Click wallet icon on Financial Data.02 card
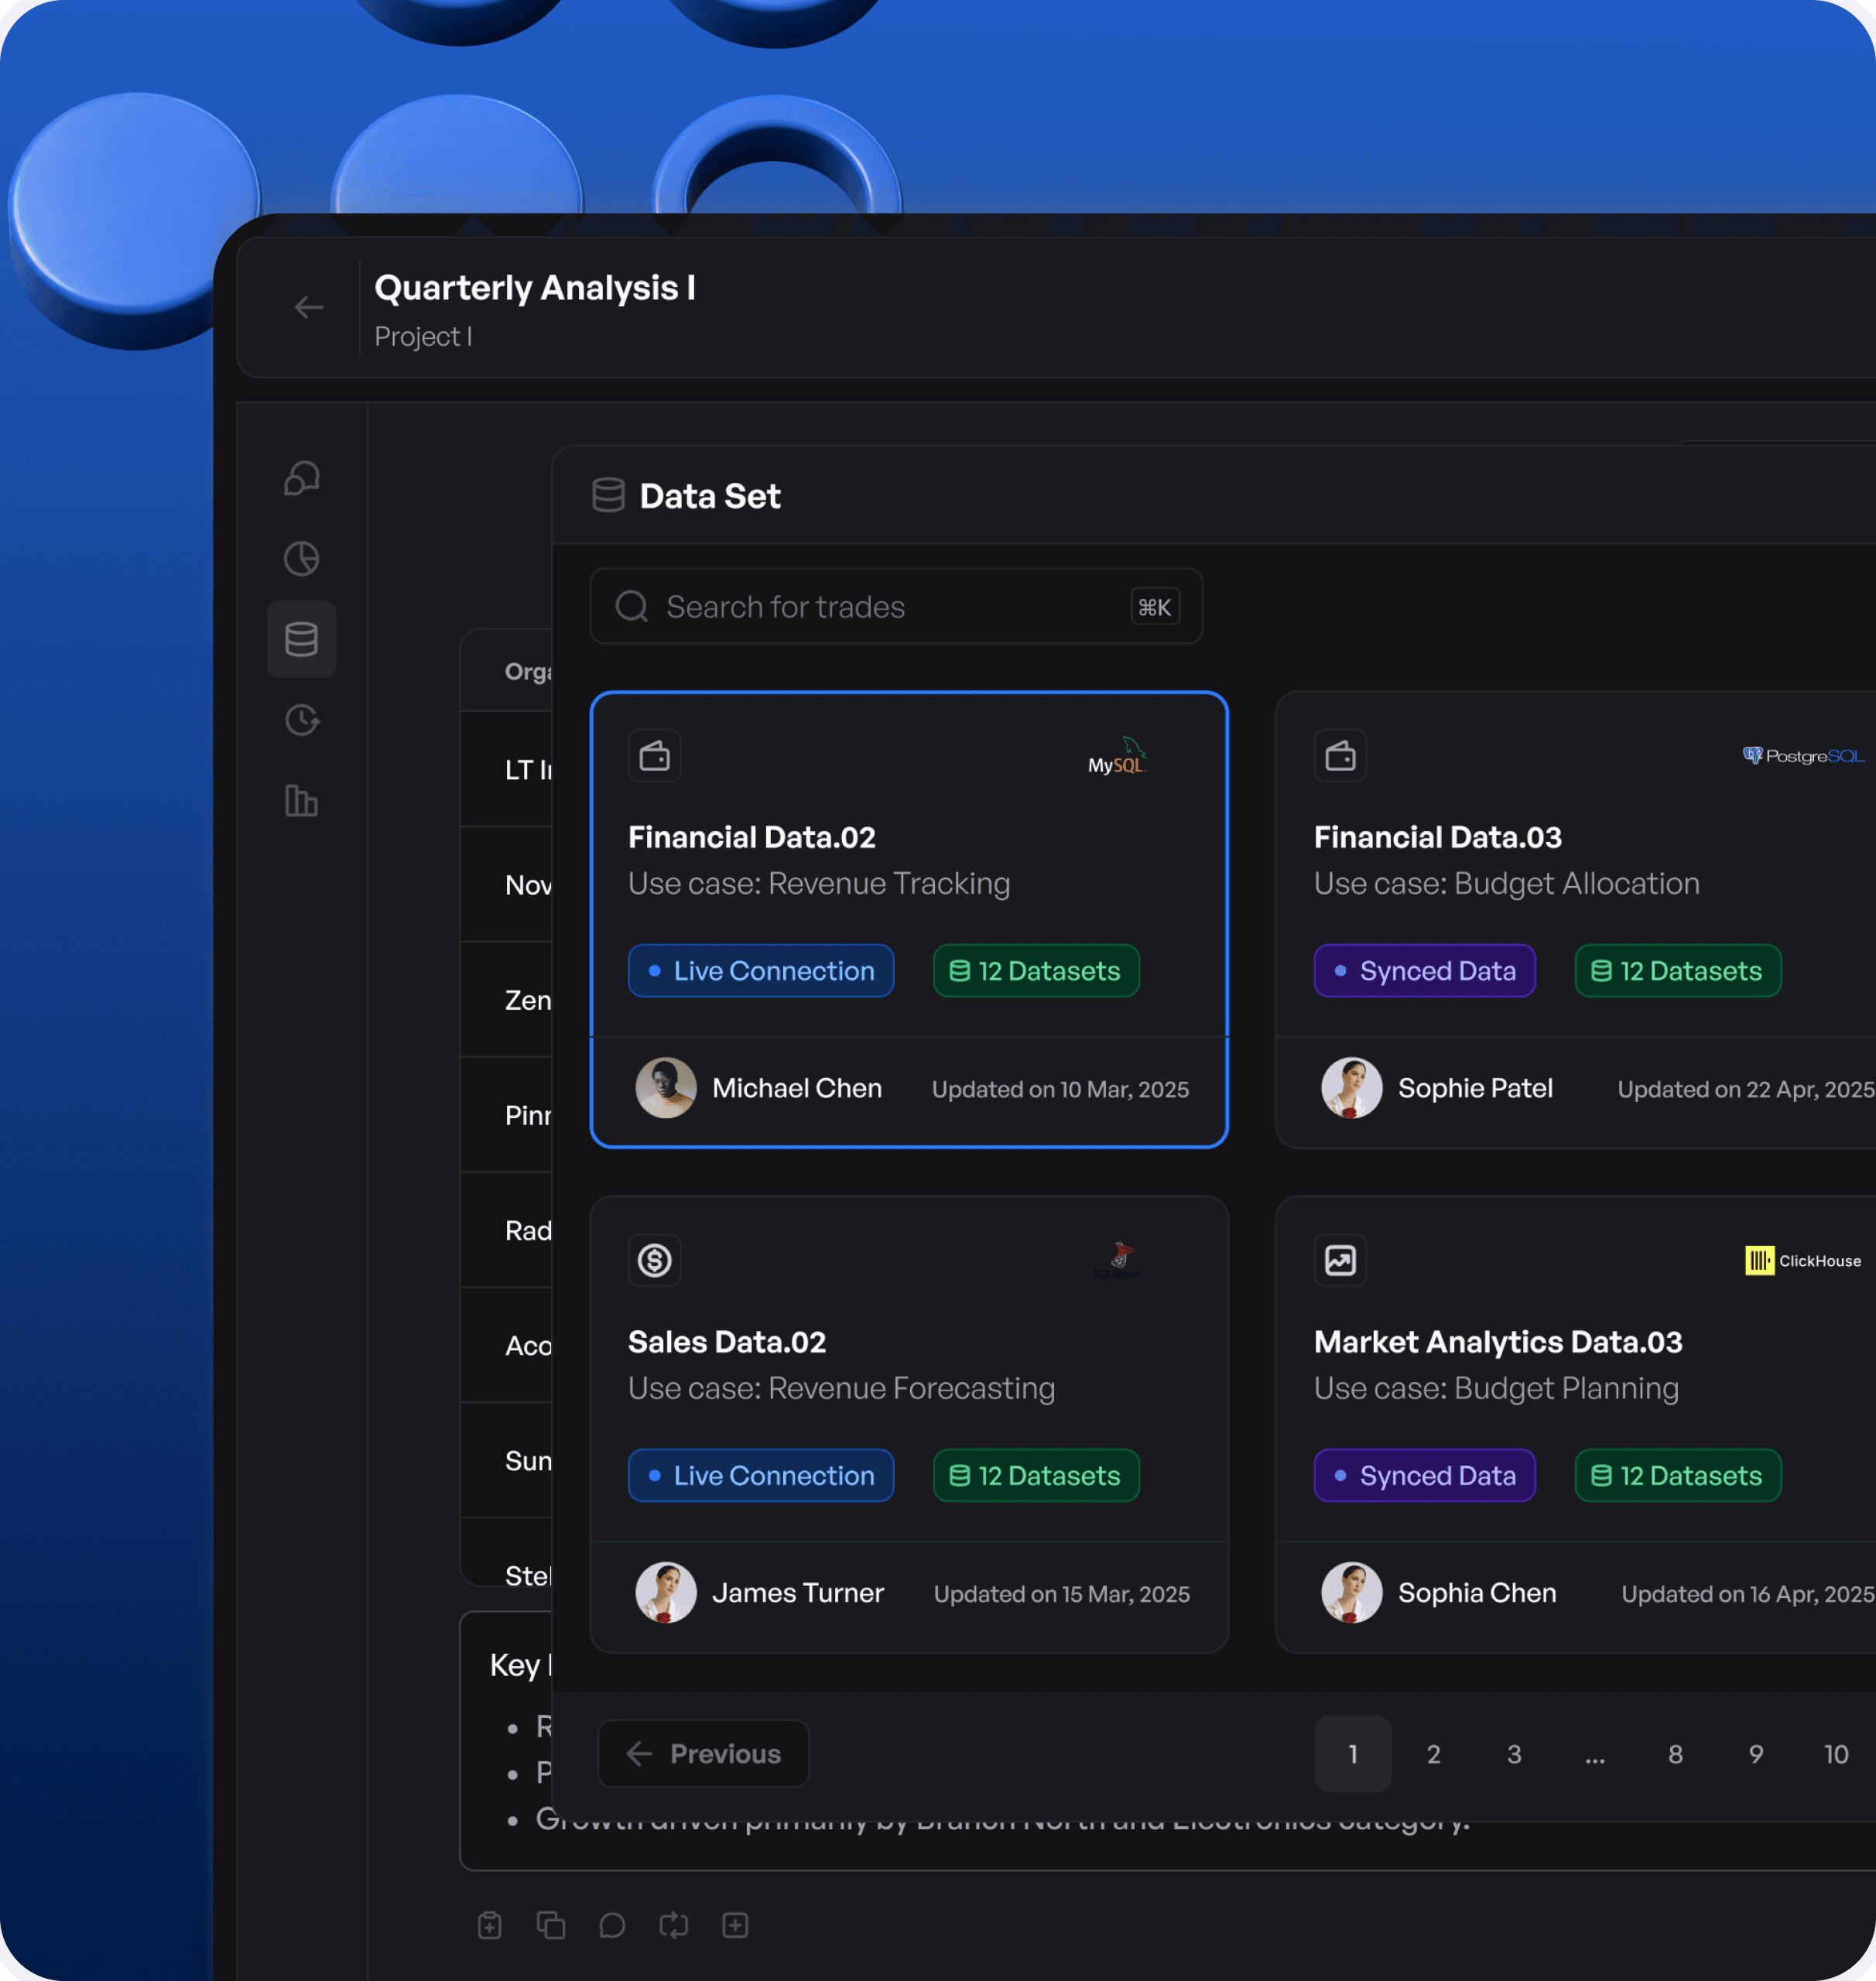Image resolution: width=1876 pixels, height=1981 pixels. click(x=655, y=756)
